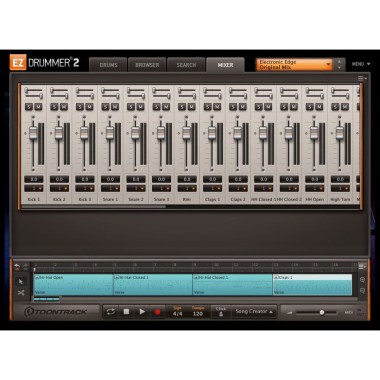The image size is (380, 380).
Task: Open the SEARCH tab
Action: coord(186,65)
